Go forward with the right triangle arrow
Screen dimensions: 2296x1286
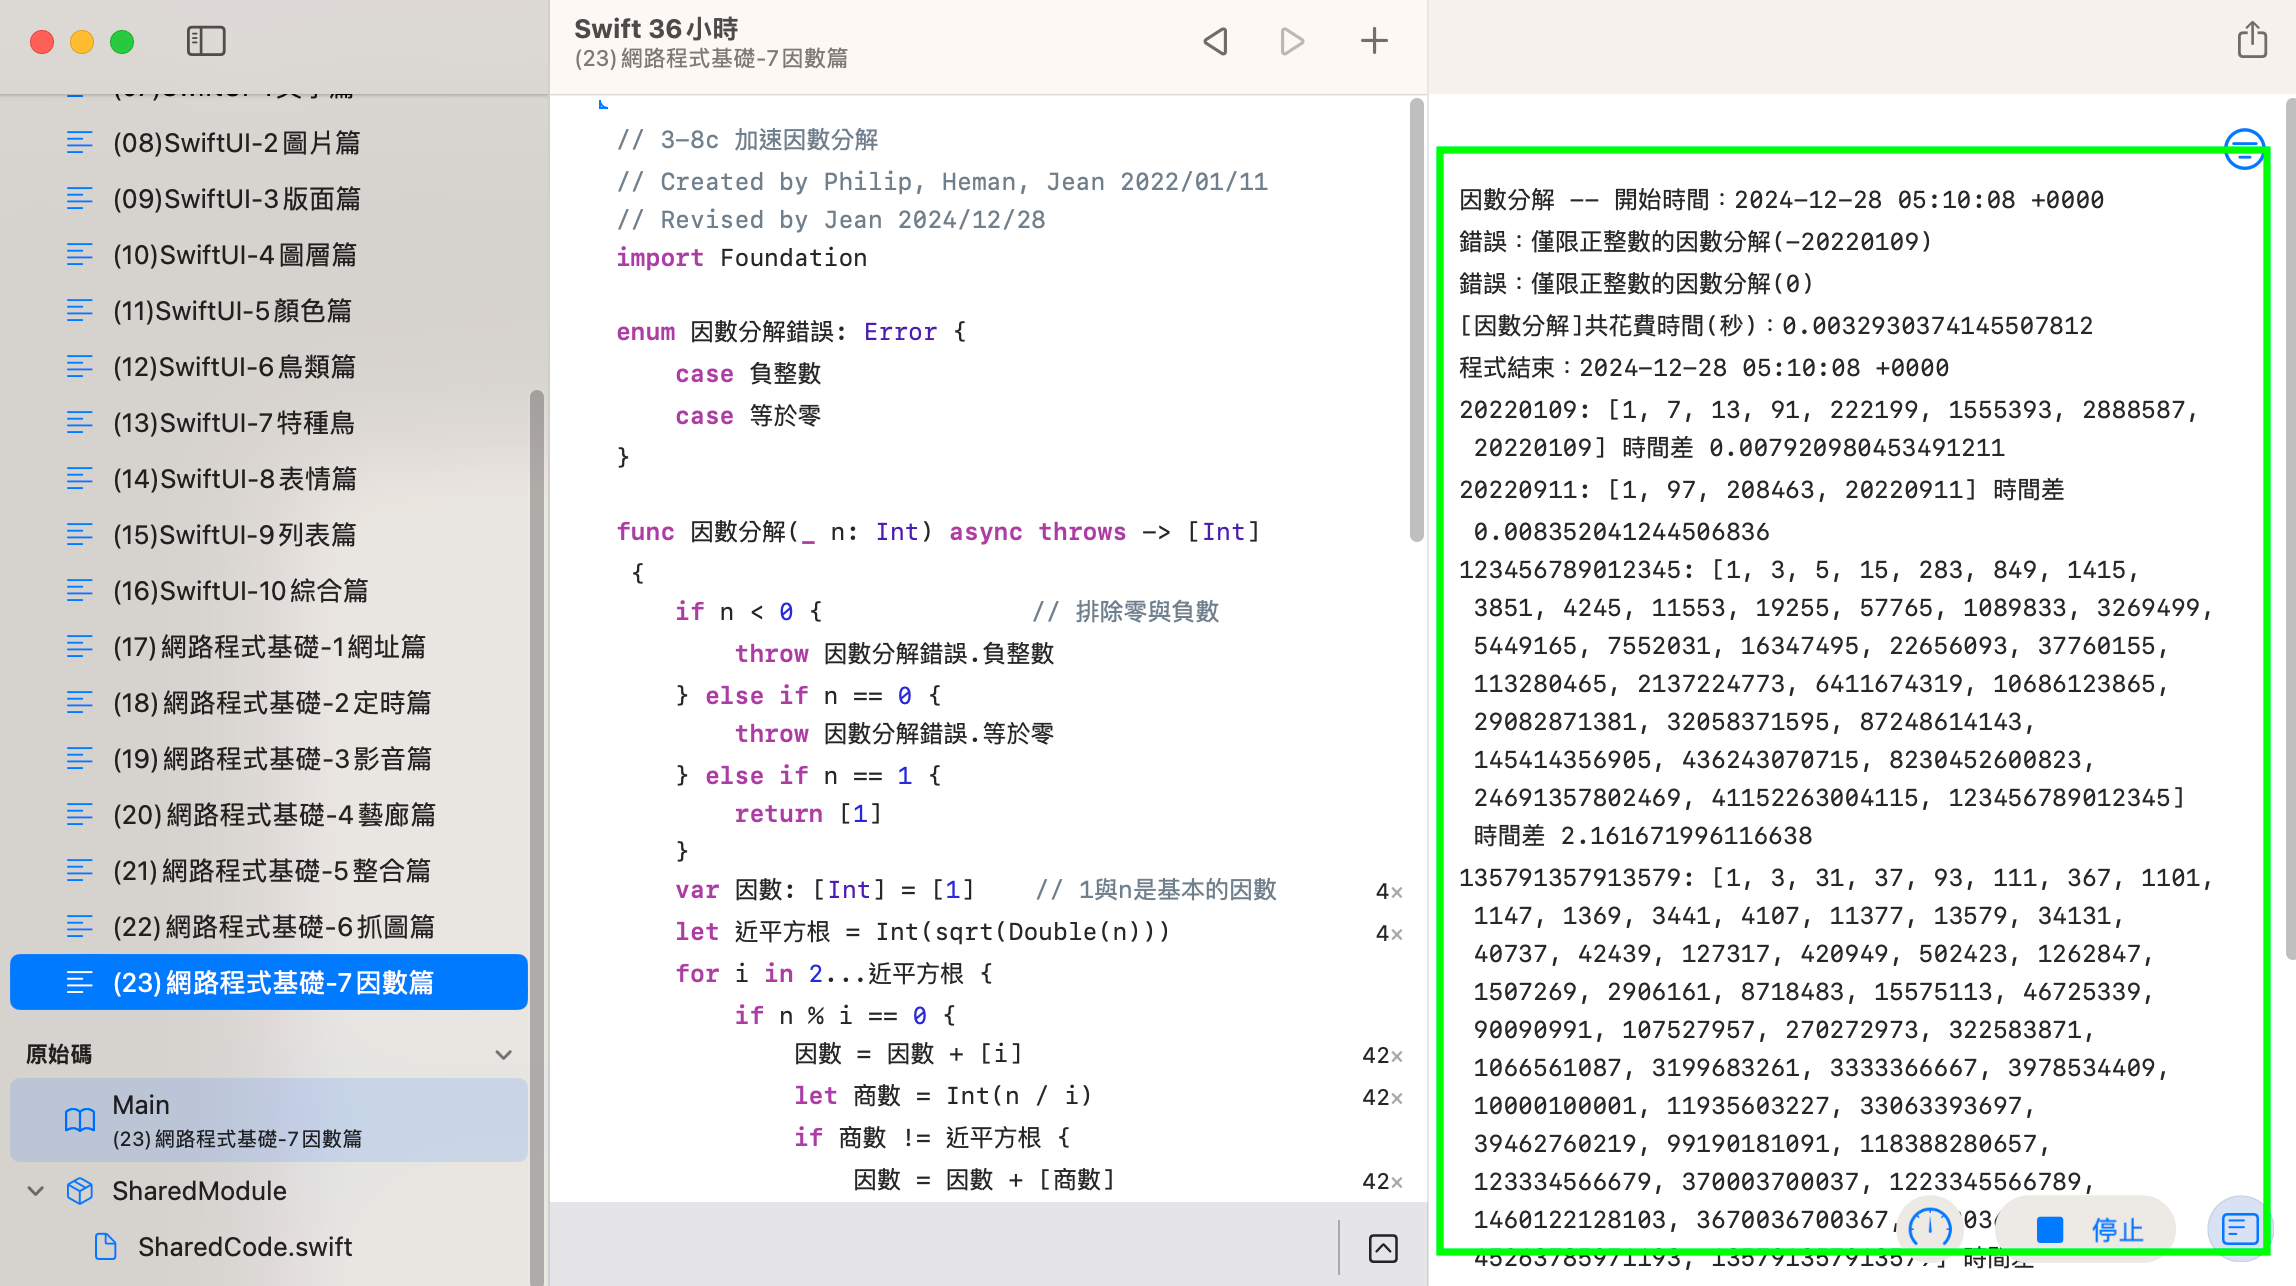click(1292, 41)
